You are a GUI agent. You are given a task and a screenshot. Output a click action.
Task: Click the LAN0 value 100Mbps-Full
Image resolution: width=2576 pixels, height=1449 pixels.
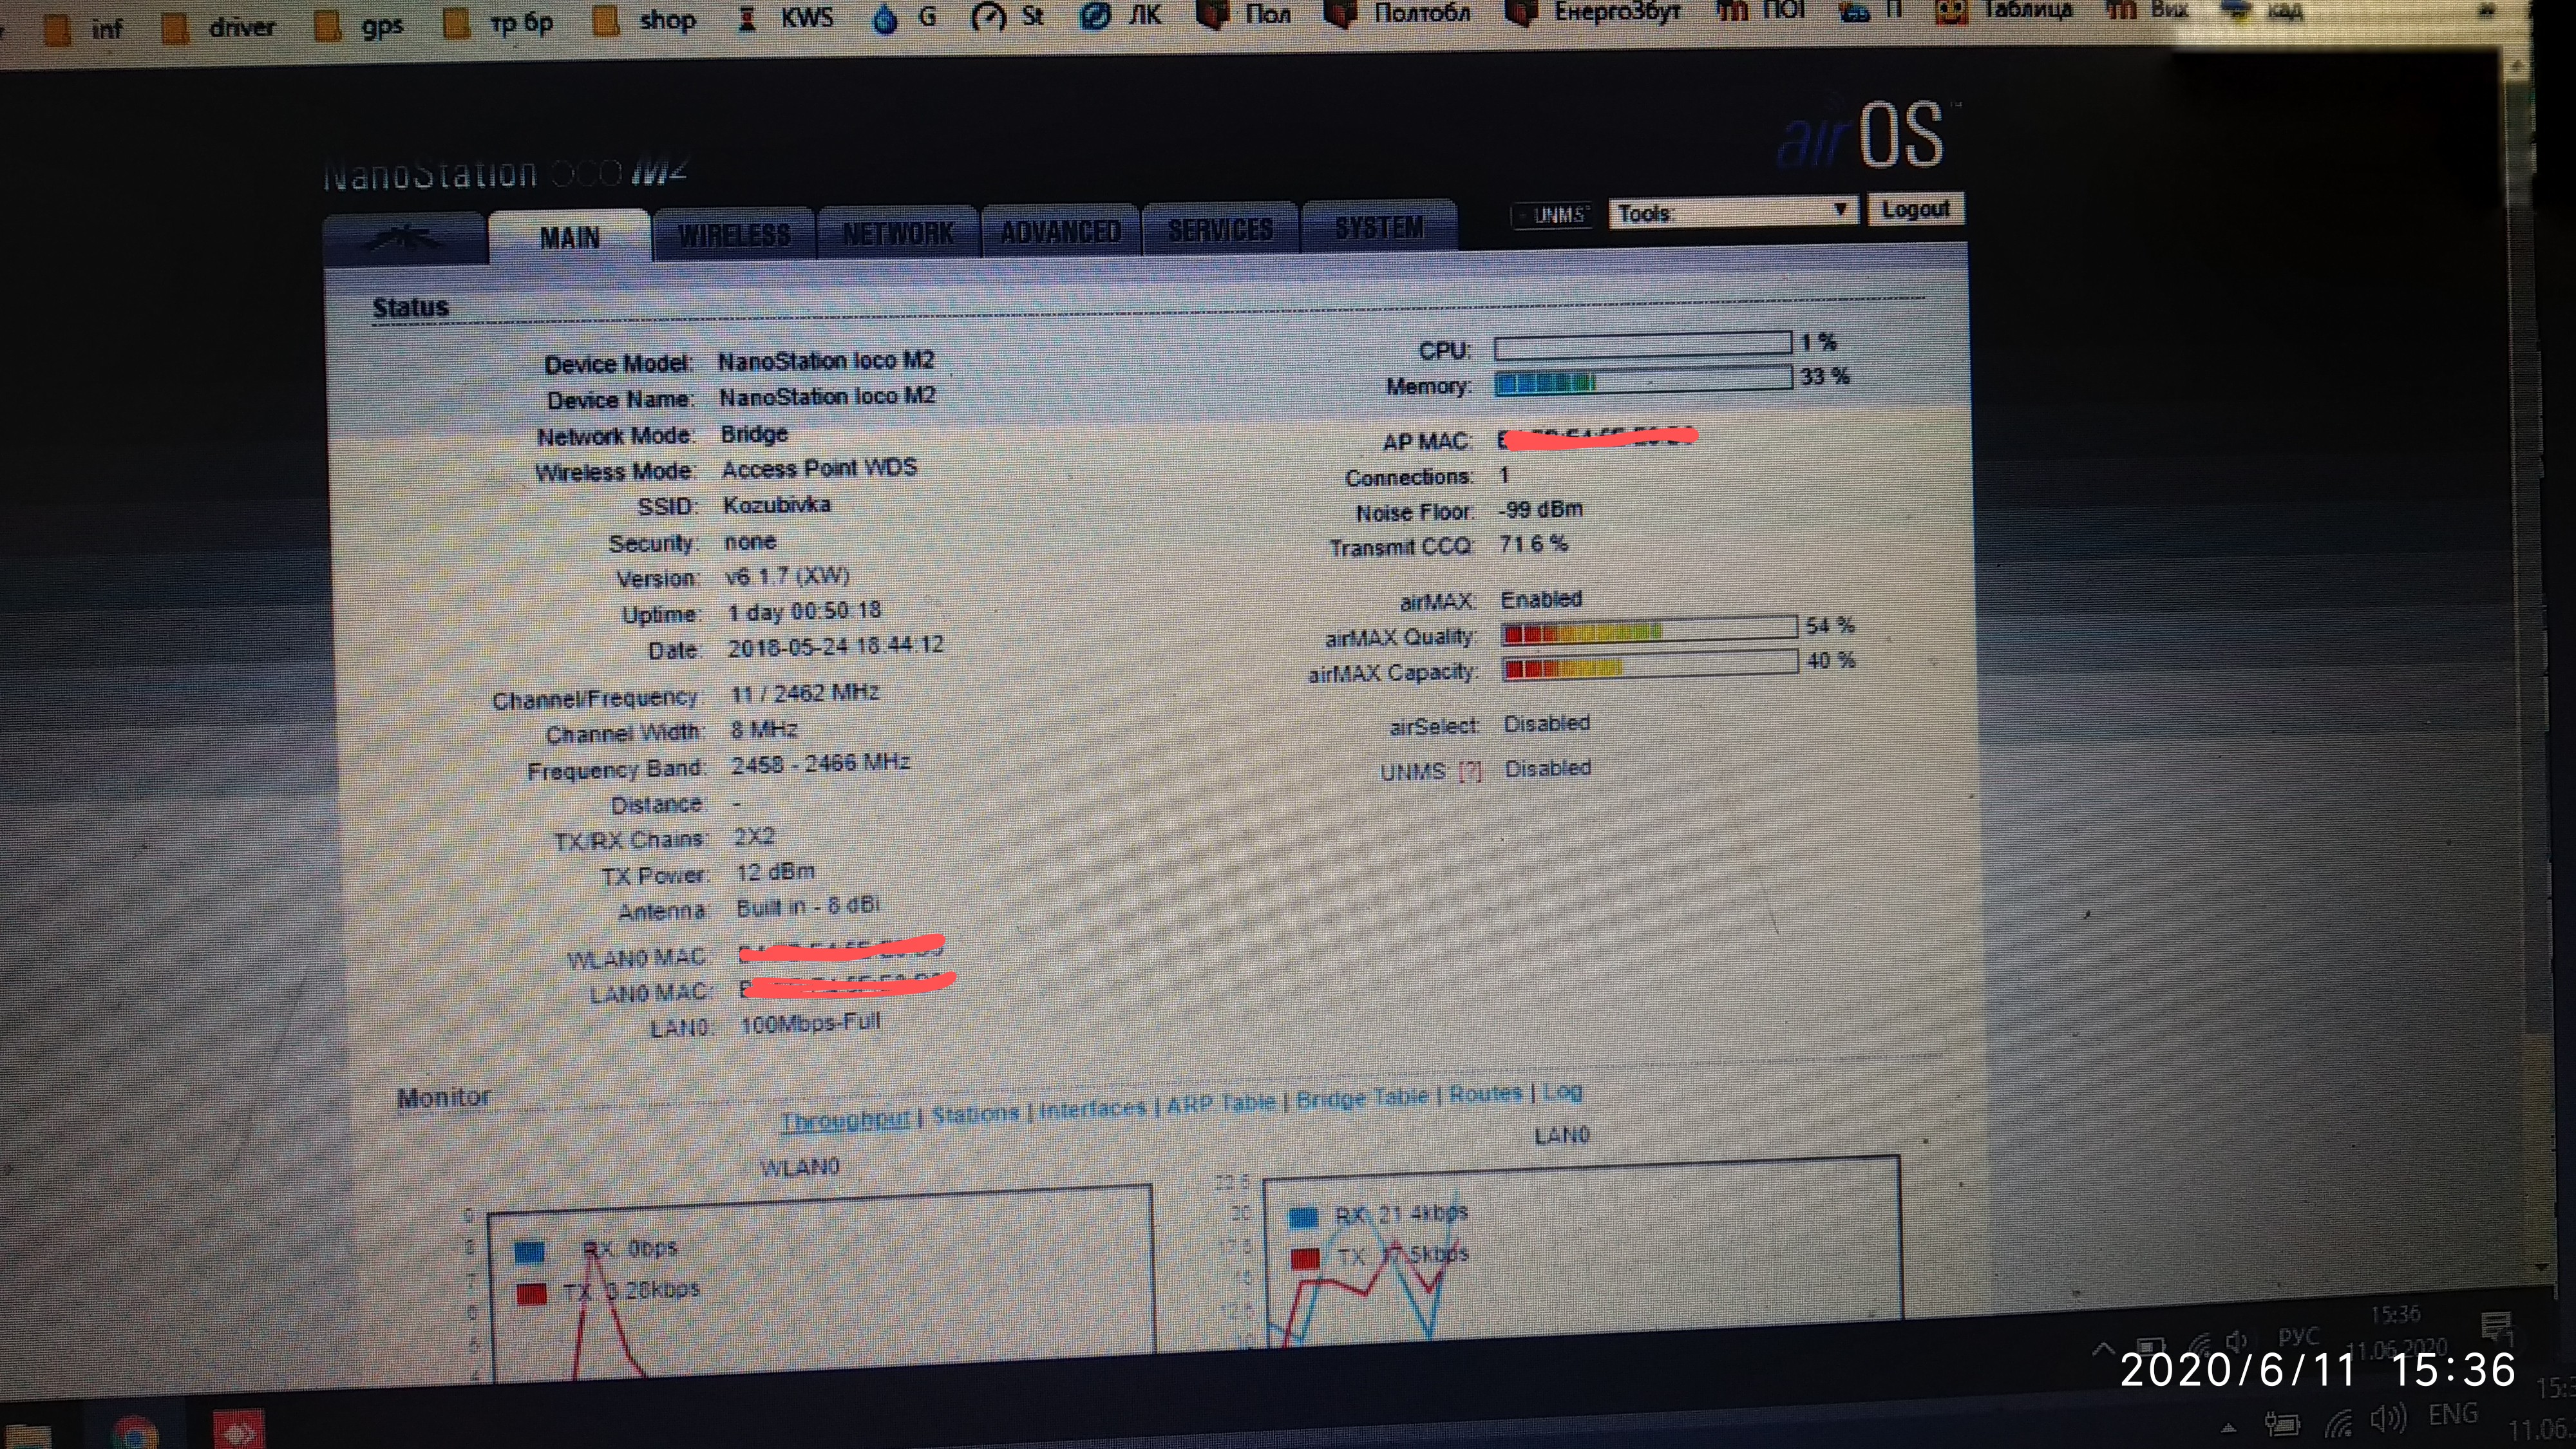(810, 1023)
